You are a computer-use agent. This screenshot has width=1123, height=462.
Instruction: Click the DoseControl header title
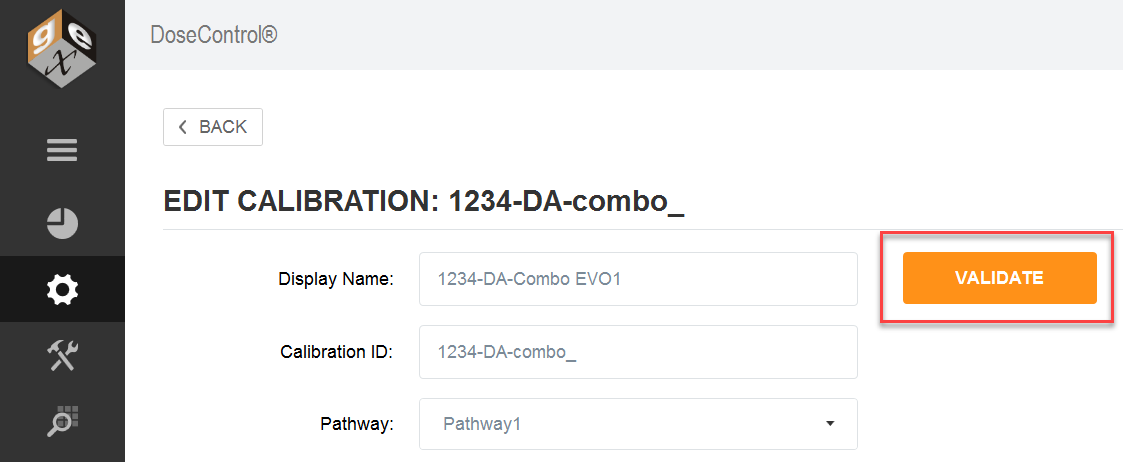pyautogui.click(x=213, y=34)
